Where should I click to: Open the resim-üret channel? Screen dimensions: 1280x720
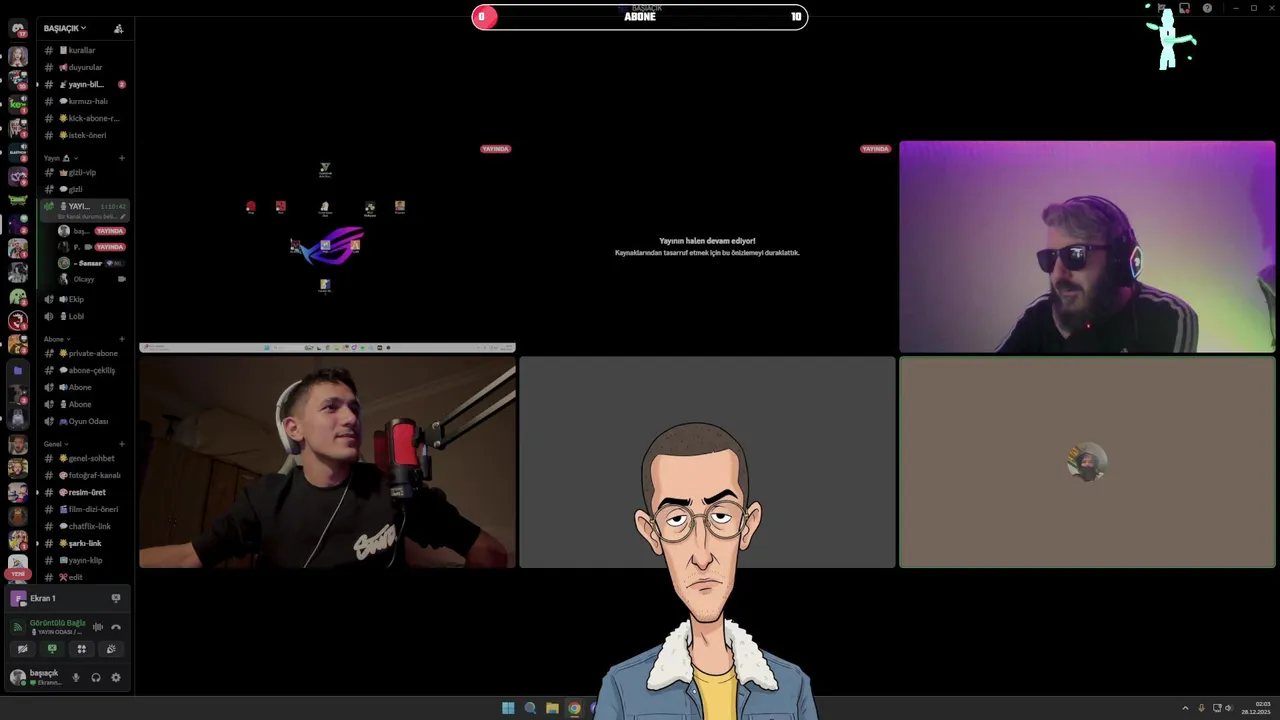(85, 492)
